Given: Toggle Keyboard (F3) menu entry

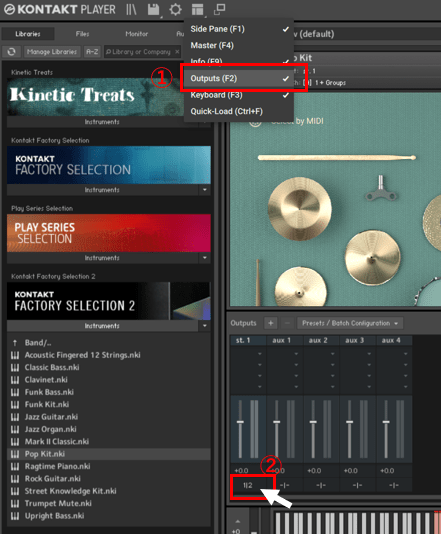Looking at the screenshot, I should tap(239, 95).
